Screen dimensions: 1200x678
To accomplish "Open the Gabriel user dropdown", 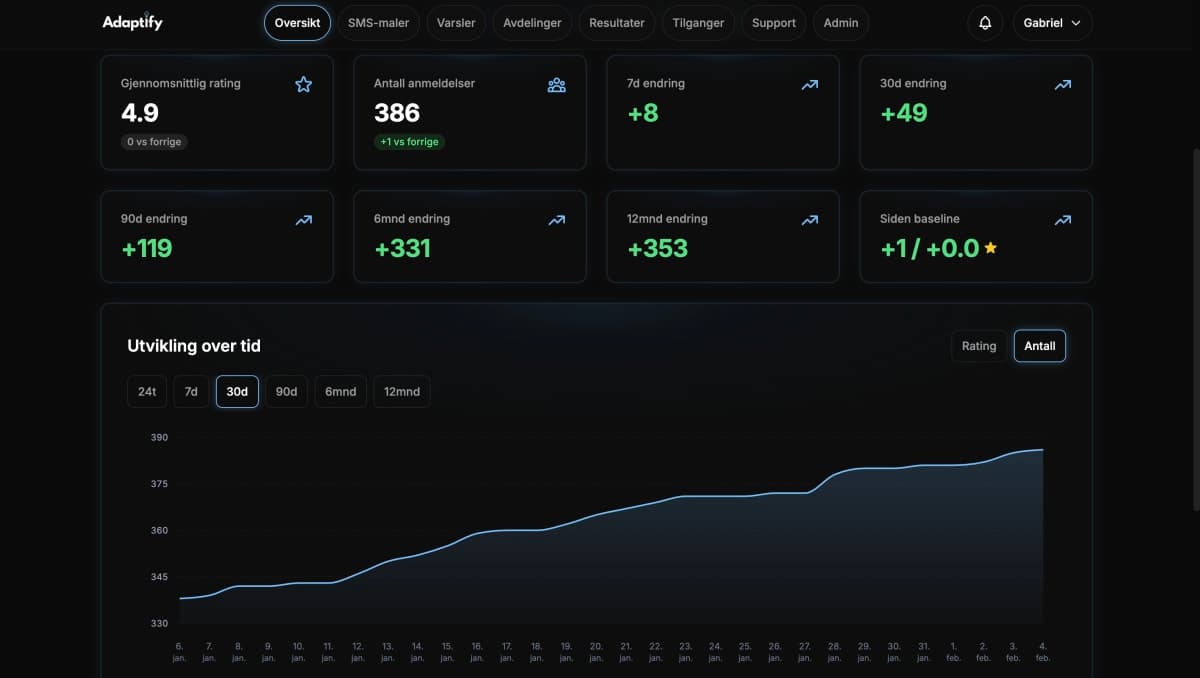I will click(1052, 23).
